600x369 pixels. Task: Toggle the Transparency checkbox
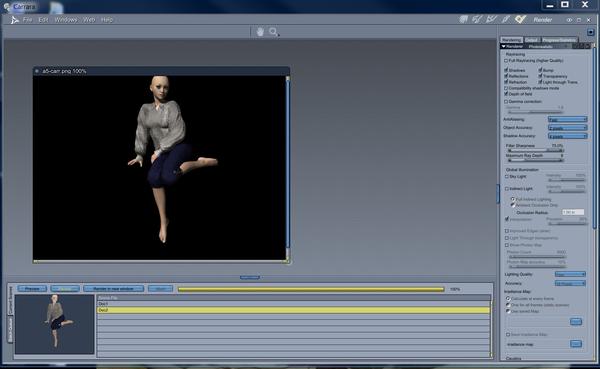[x=540, y=76]
